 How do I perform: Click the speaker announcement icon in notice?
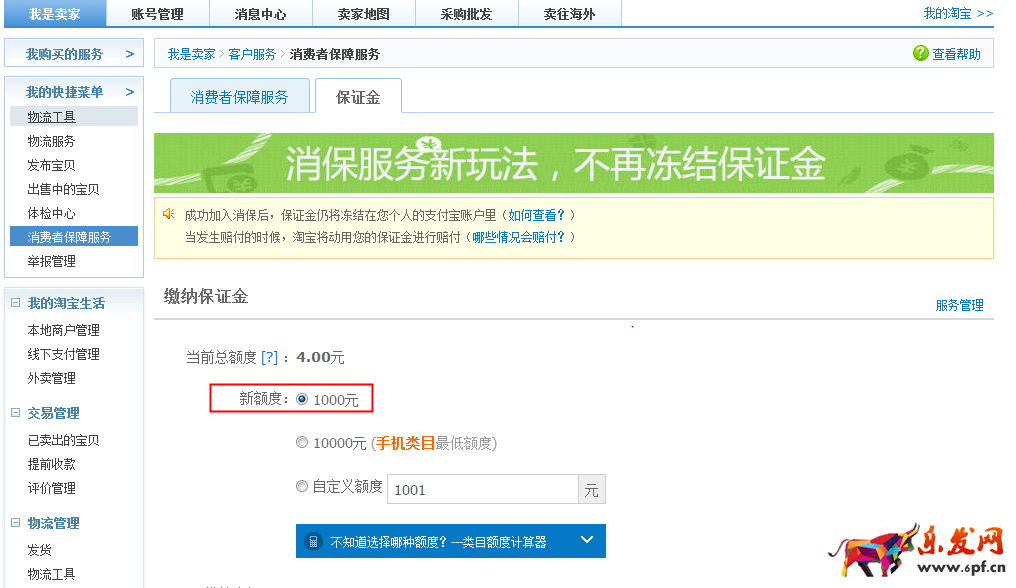point(169,214)
